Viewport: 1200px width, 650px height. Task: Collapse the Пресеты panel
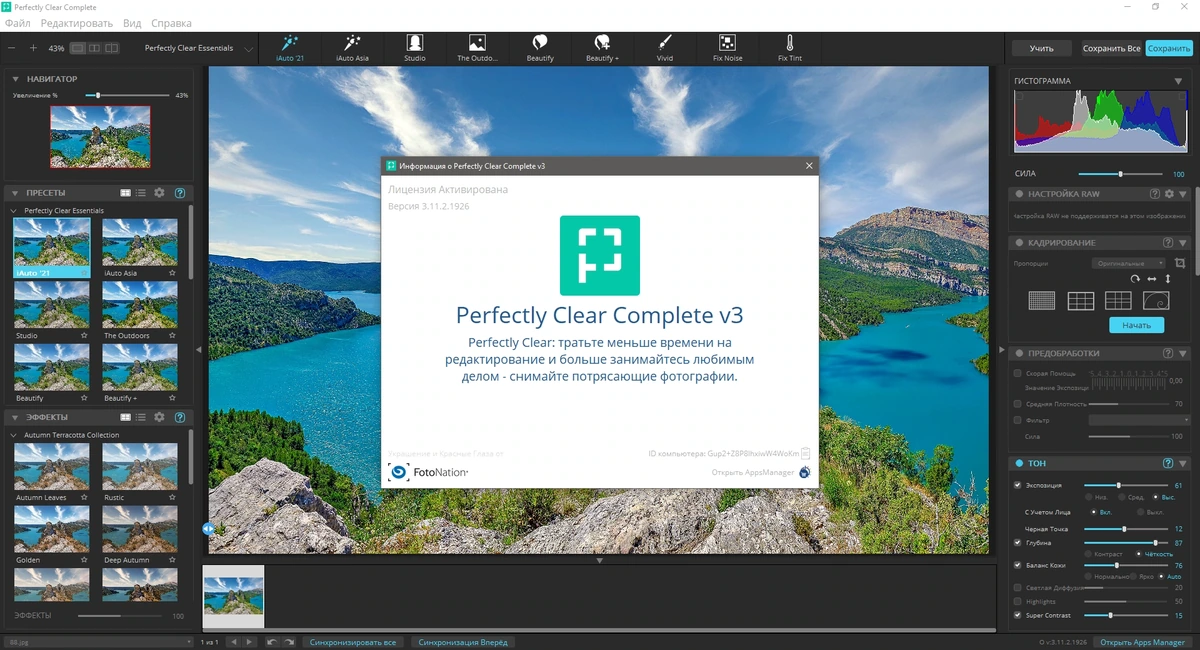click(16, 192)
